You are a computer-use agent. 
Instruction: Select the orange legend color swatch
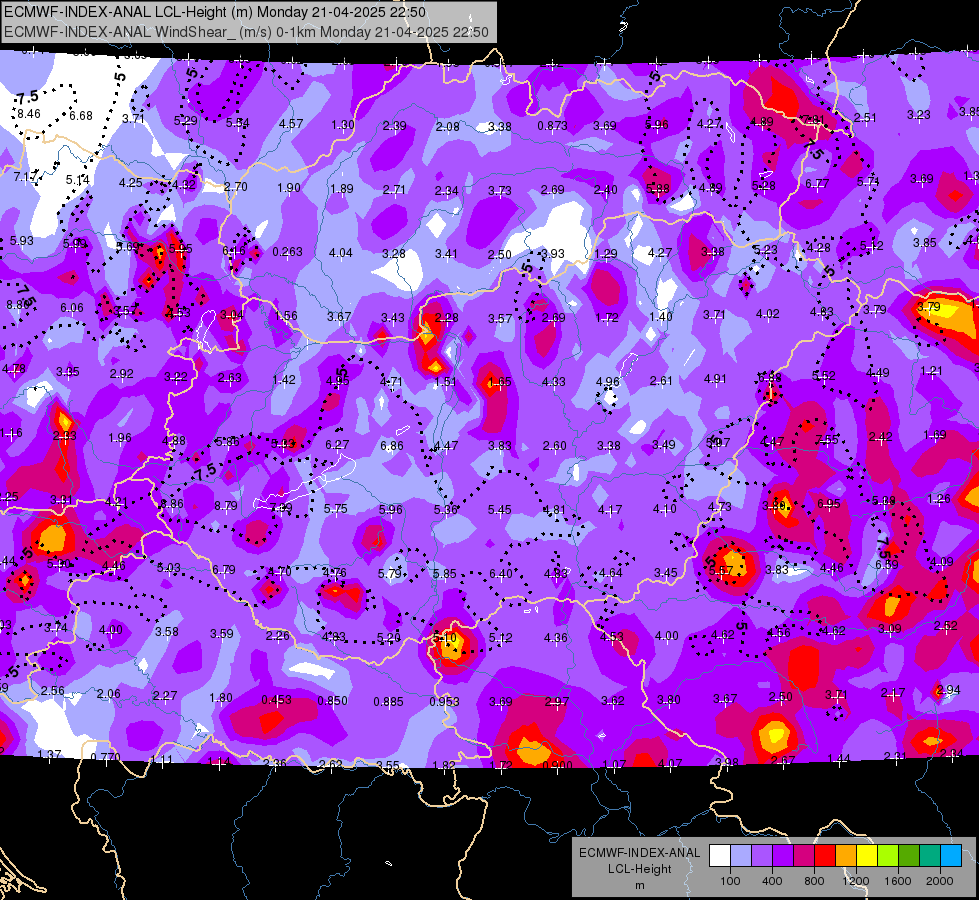click(846, 856)
